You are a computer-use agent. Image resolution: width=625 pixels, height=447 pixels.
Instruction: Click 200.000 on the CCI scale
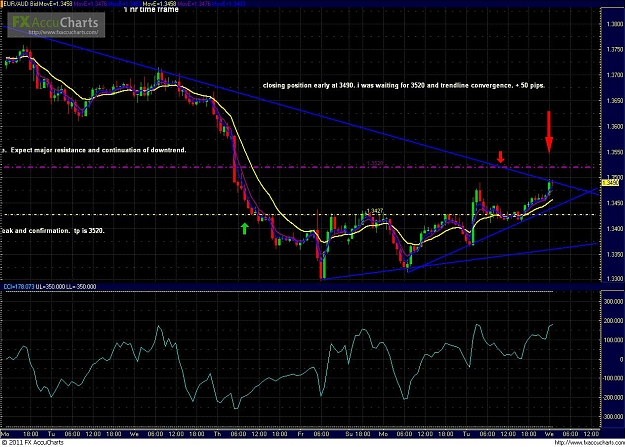(614, 321)
